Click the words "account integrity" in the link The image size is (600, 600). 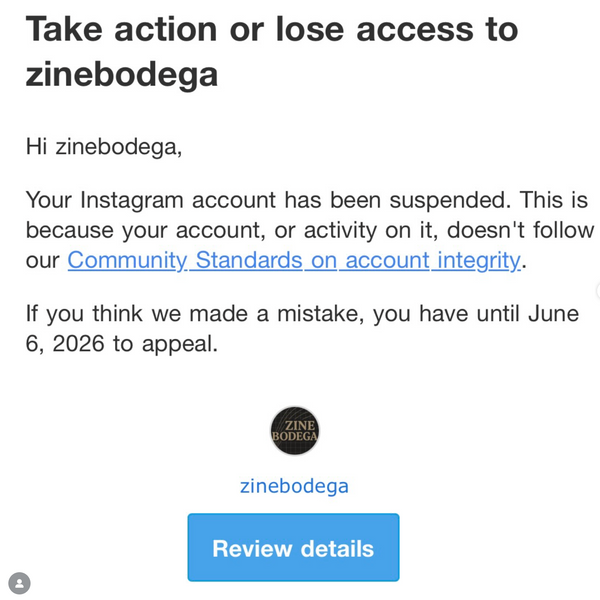coord(432,261)
